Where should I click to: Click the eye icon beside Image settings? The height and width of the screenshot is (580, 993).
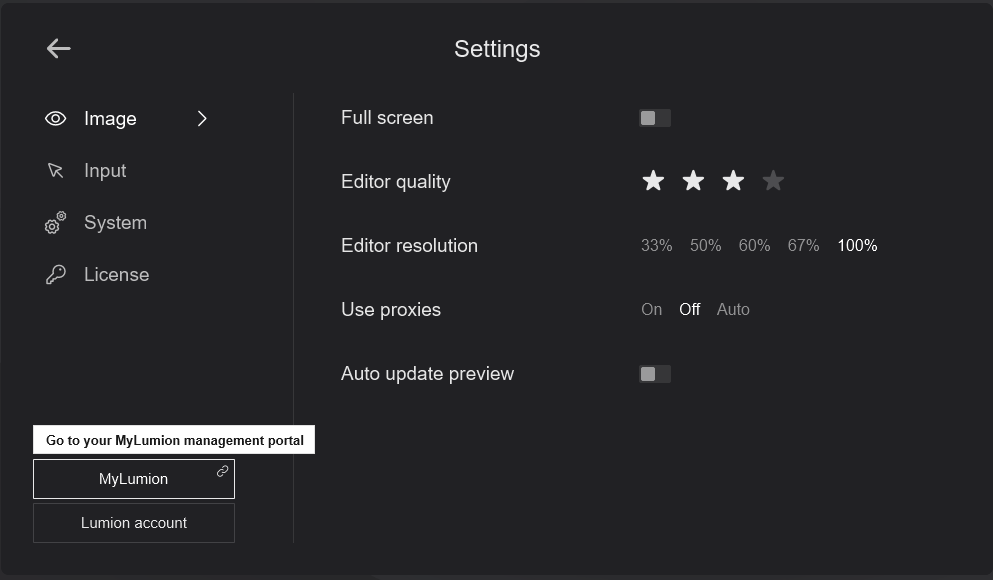(56, 118)
